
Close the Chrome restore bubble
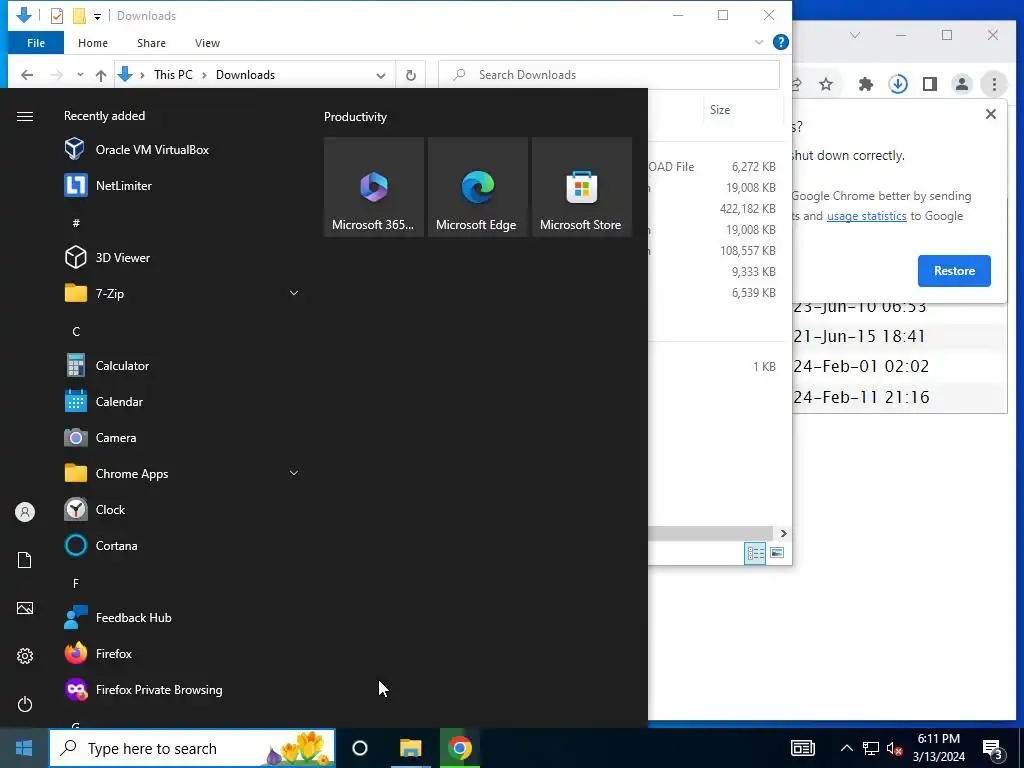point(991,114)
